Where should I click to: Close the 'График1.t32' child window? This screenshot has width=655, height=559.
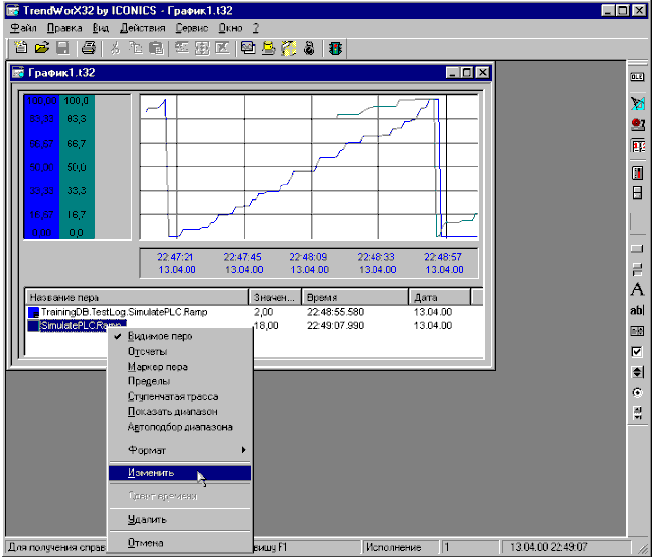[x=483, y=73]
